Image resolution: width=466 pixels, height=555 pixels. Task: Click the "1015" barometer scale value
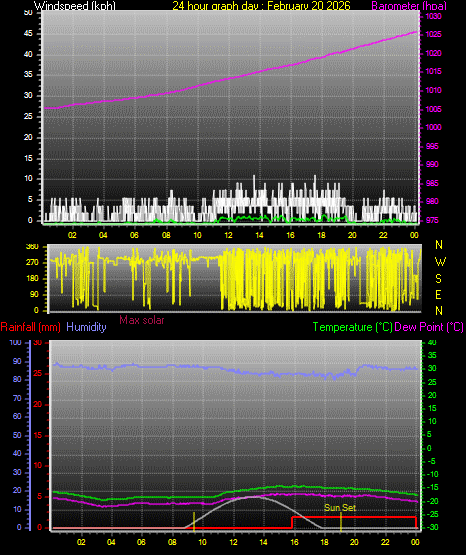pyautogui.click(x=433, y=71)
